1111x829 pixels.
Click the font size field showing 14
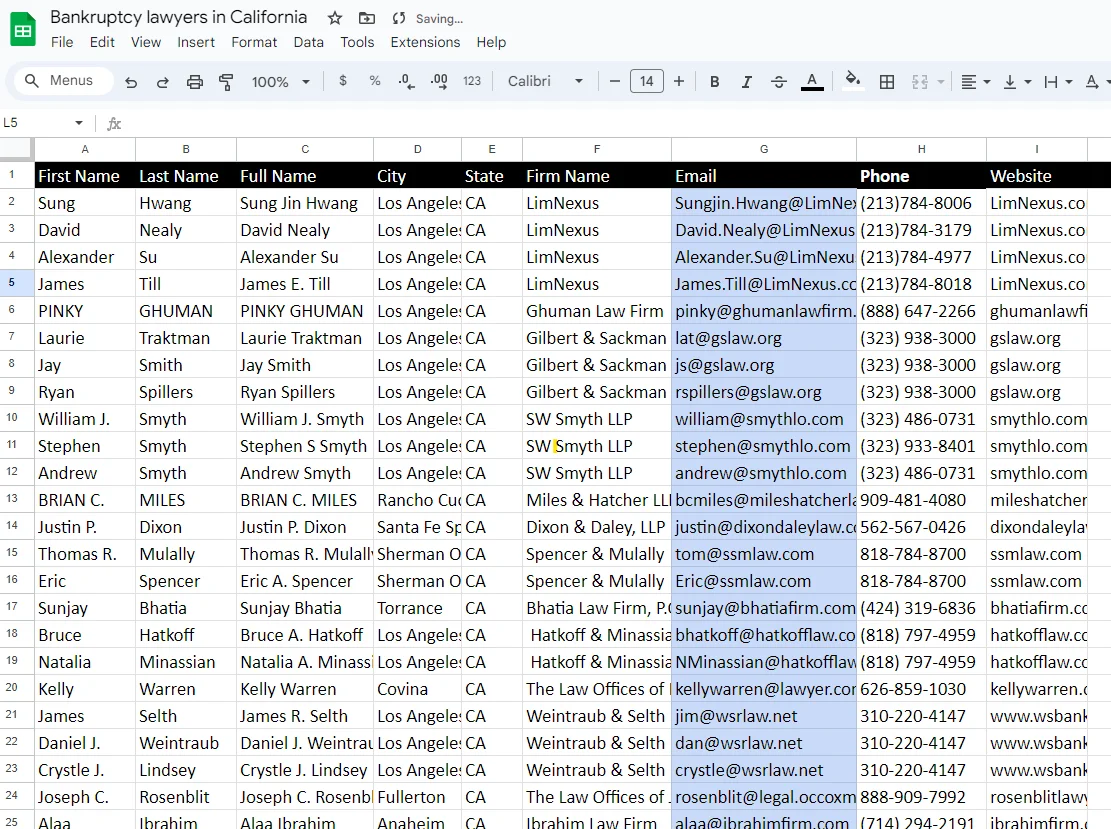pyautogui.click(x=646, y=81)
